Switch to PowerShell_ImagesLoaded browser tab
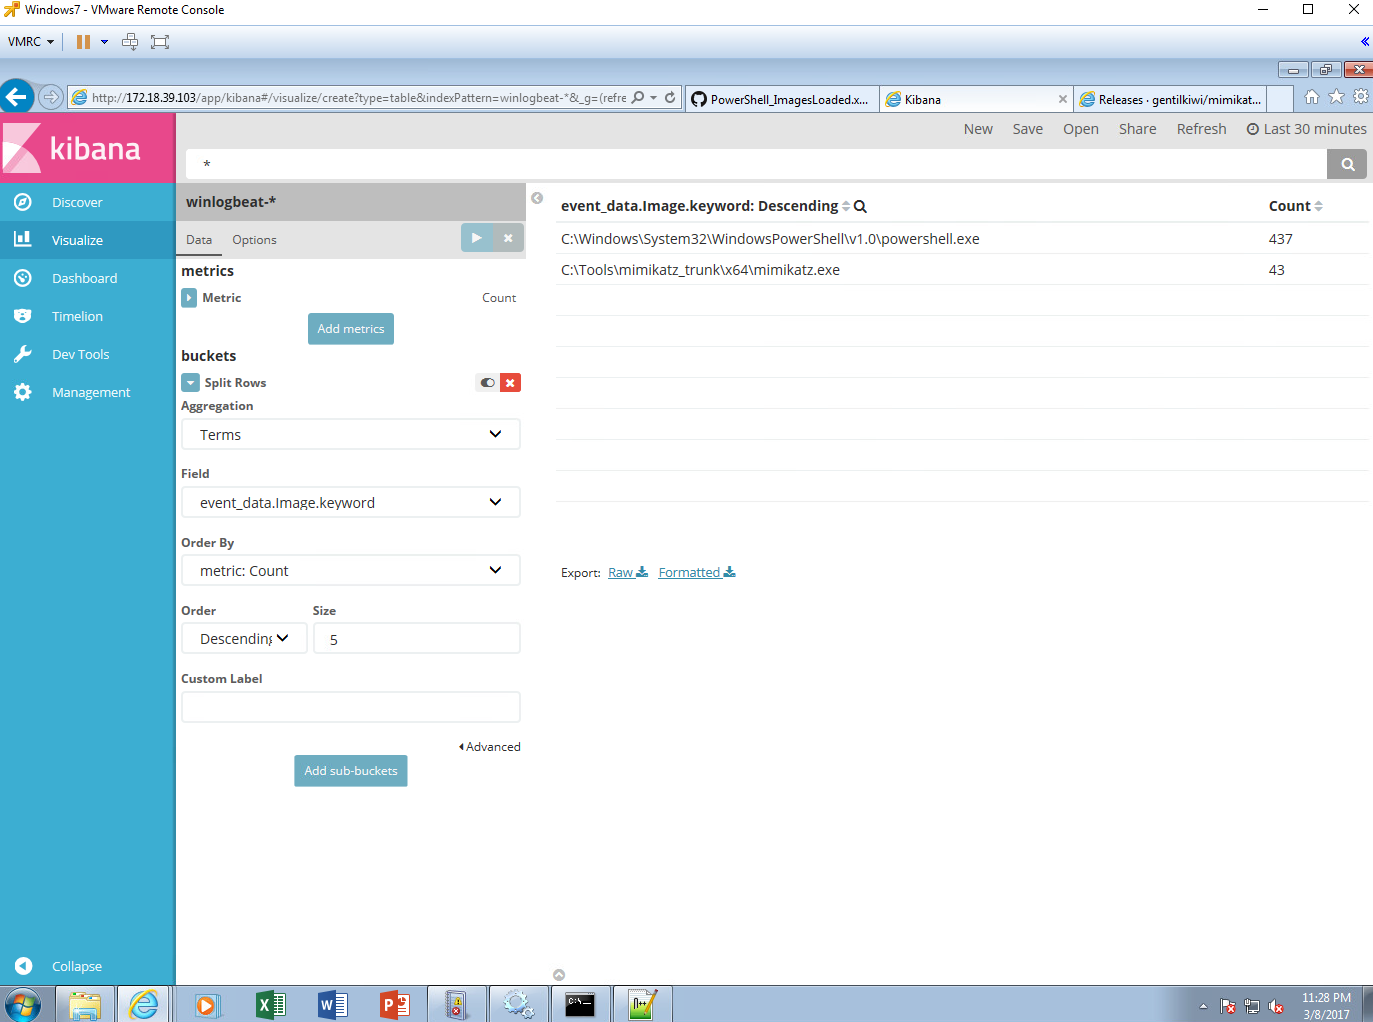Screen dimensions: 1373x1022 coord(782,99)
